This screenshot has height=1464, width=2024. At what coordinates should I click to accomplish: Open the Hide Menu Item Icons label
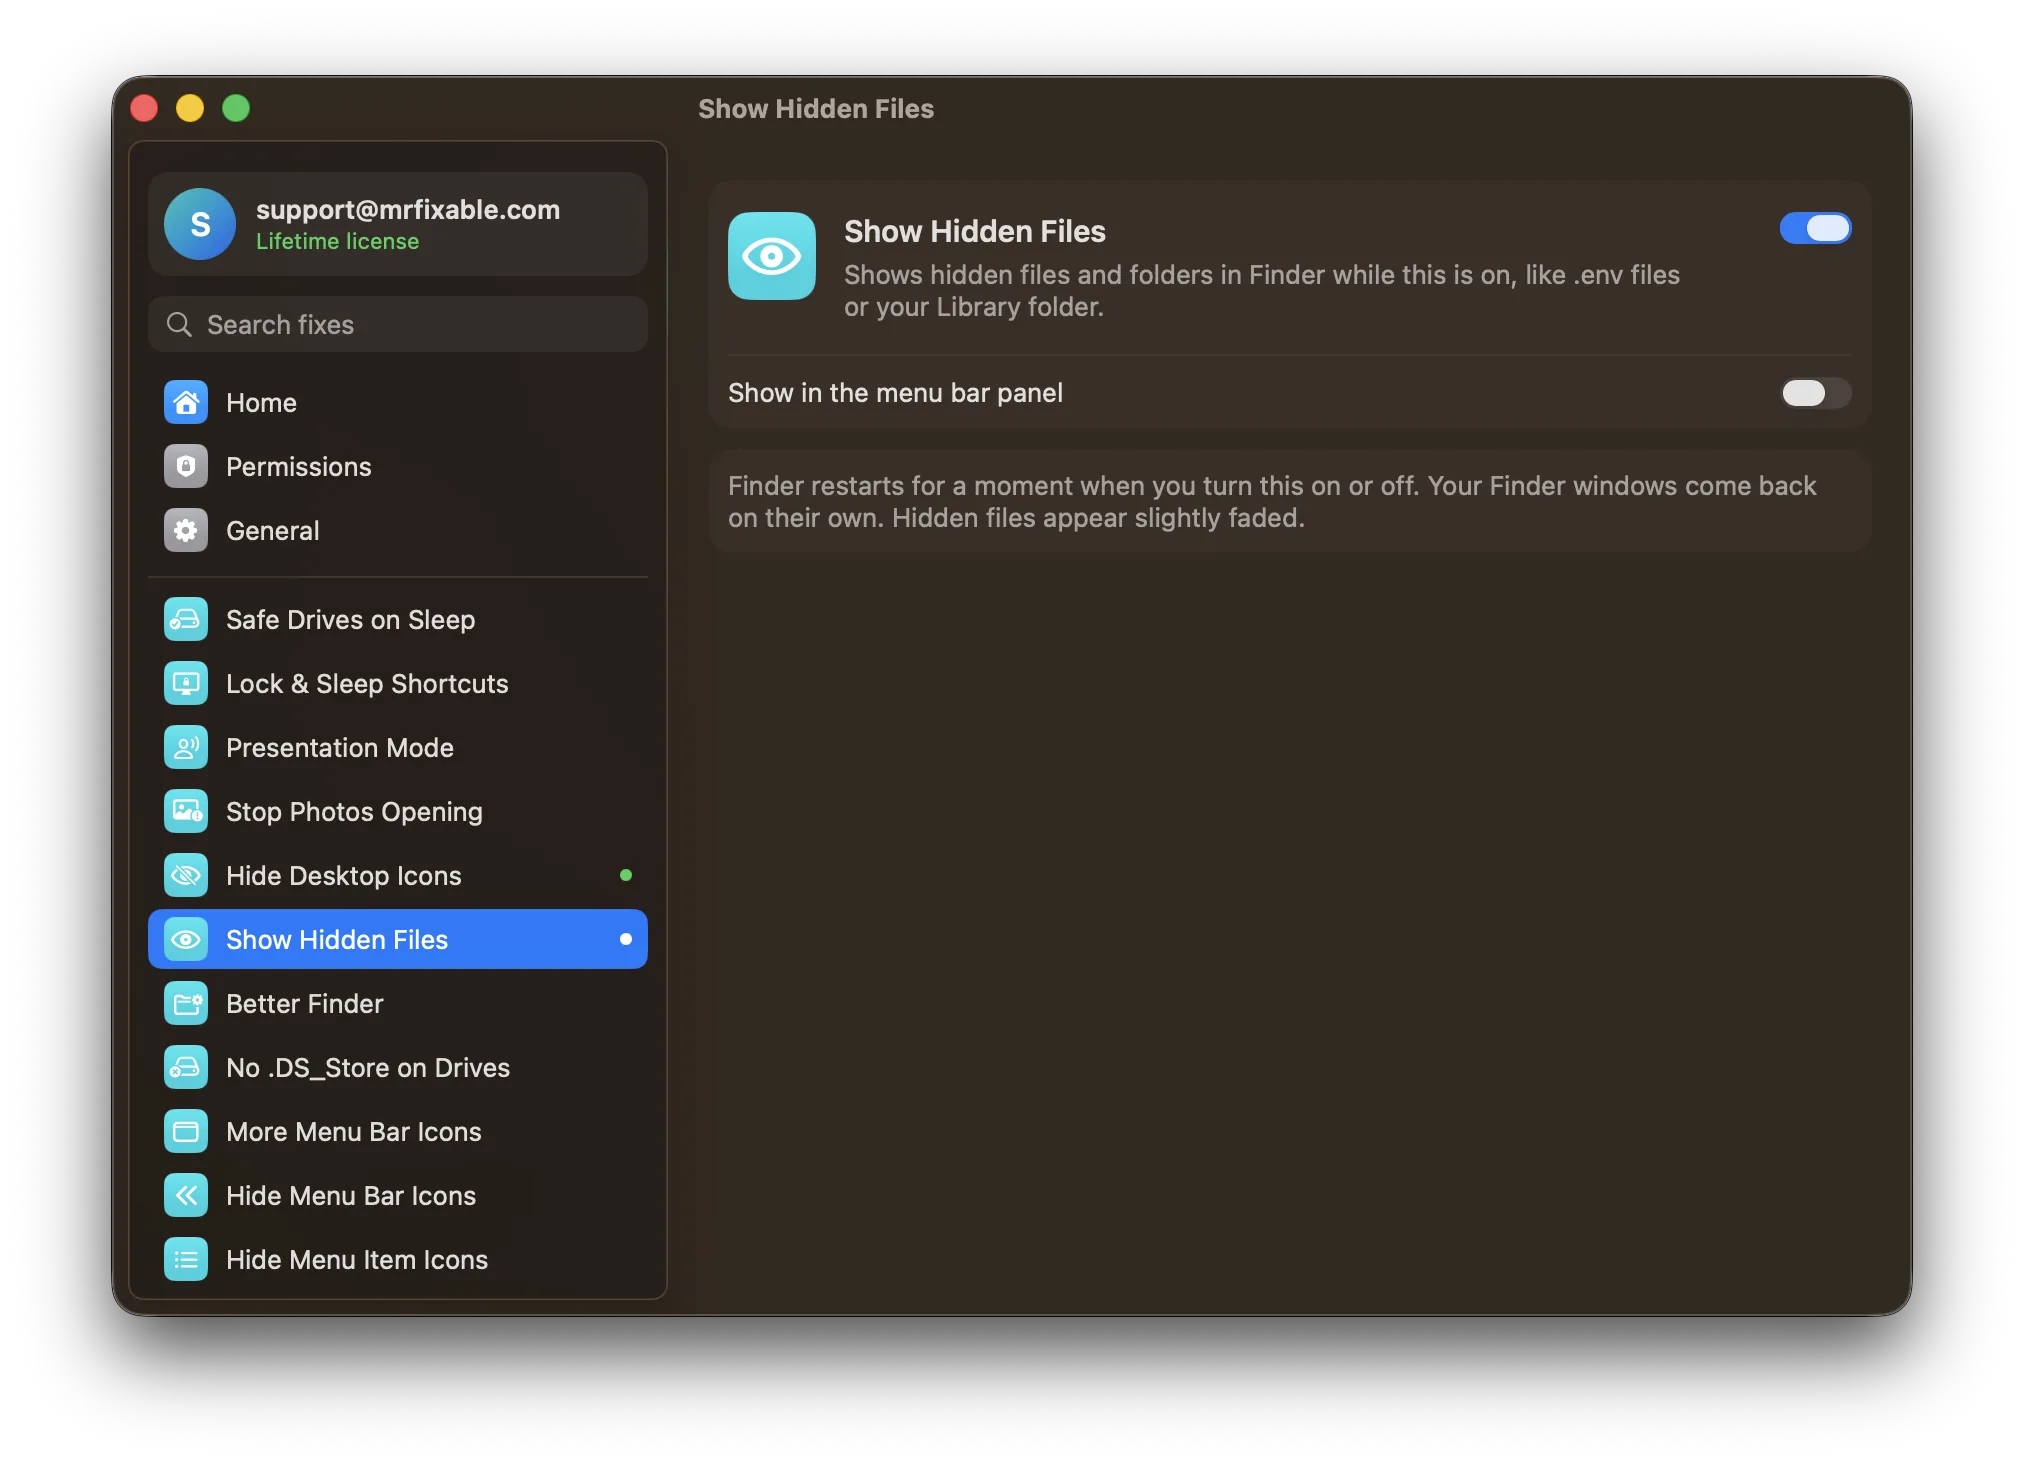[356, 1260]
